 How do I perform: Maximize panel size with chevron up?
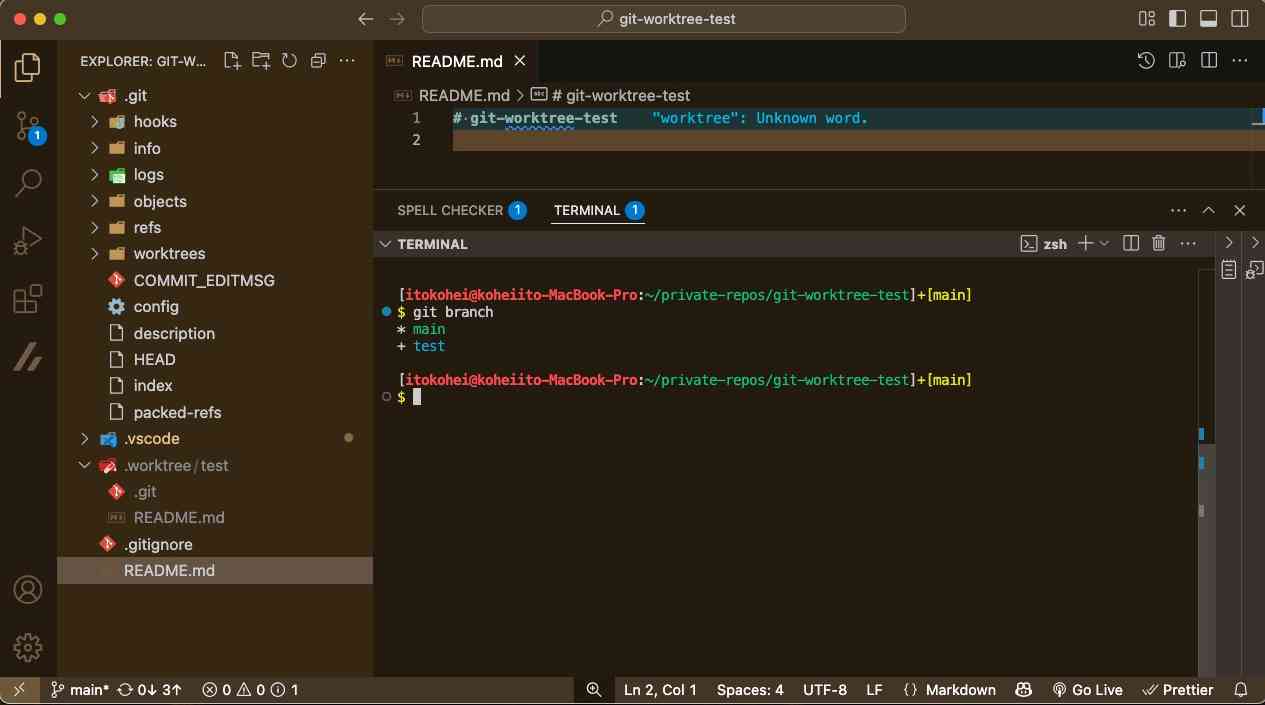1208,210
